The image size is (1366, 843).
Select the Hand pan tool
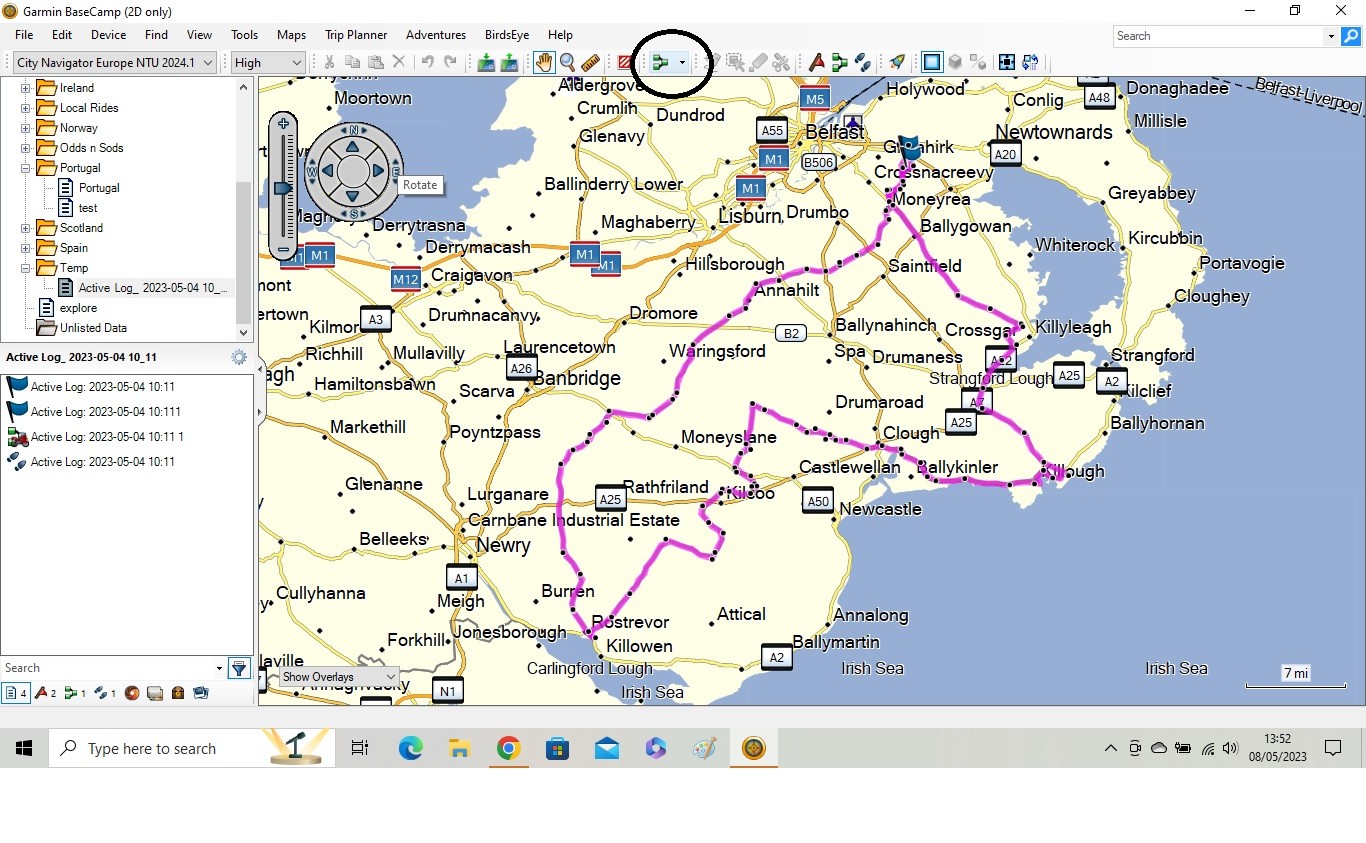coord(544,62)
